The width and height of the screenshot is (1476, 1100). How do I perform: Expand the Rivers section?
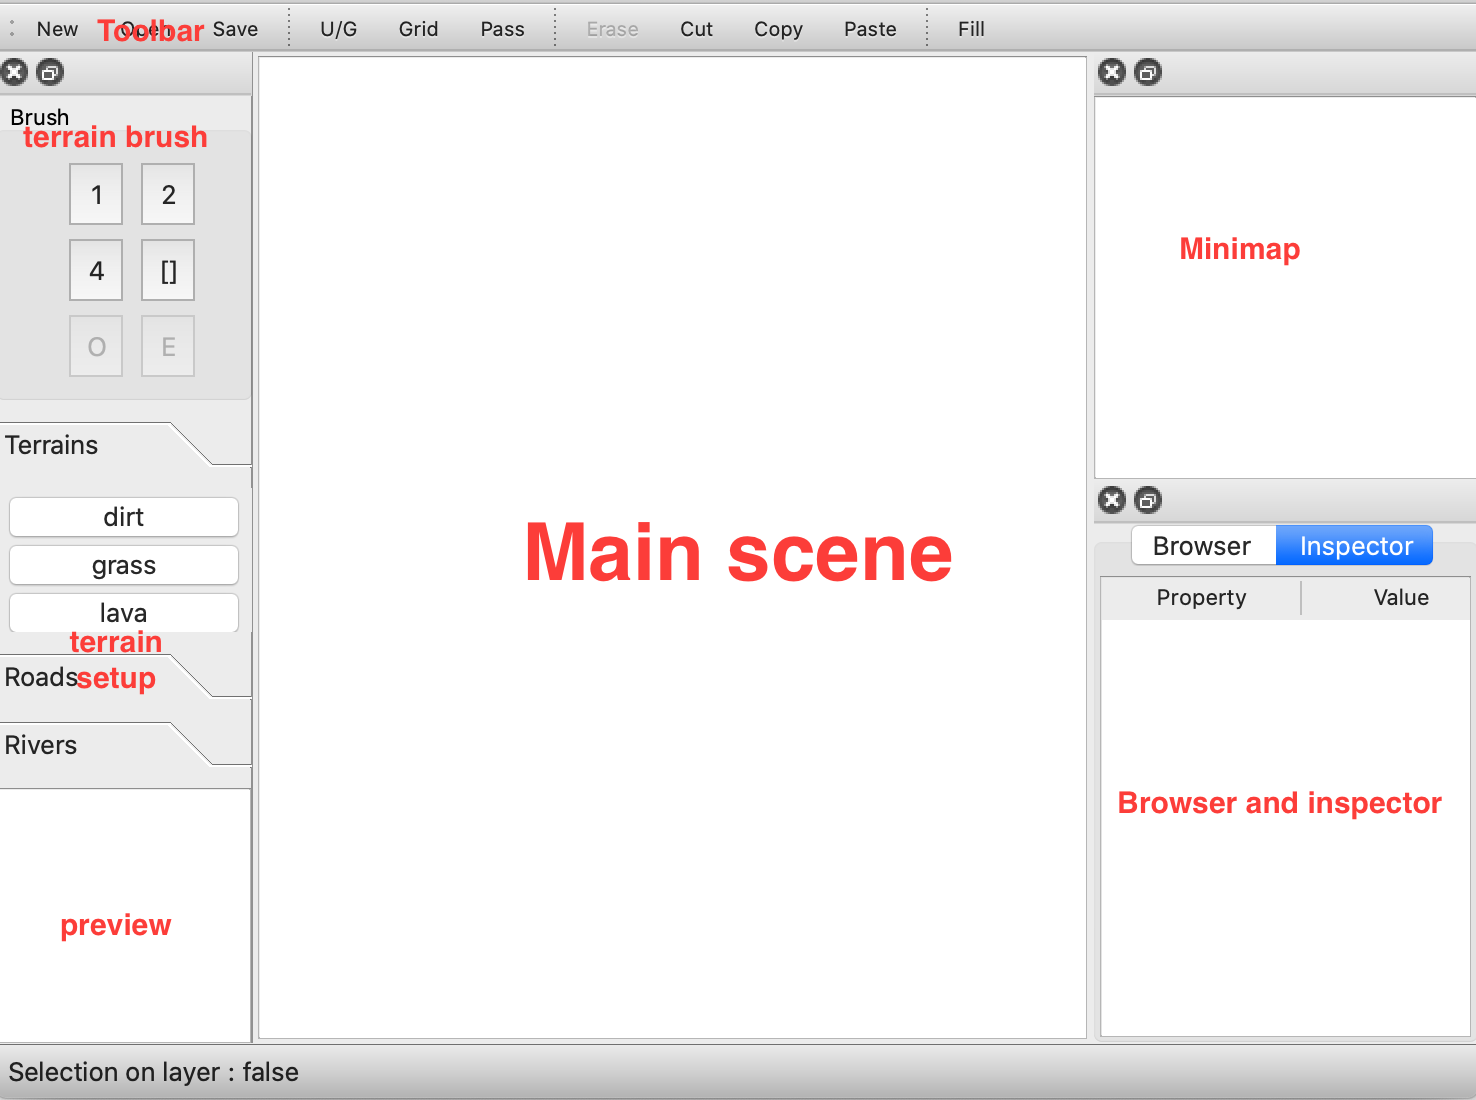click(x=41, y=745)
